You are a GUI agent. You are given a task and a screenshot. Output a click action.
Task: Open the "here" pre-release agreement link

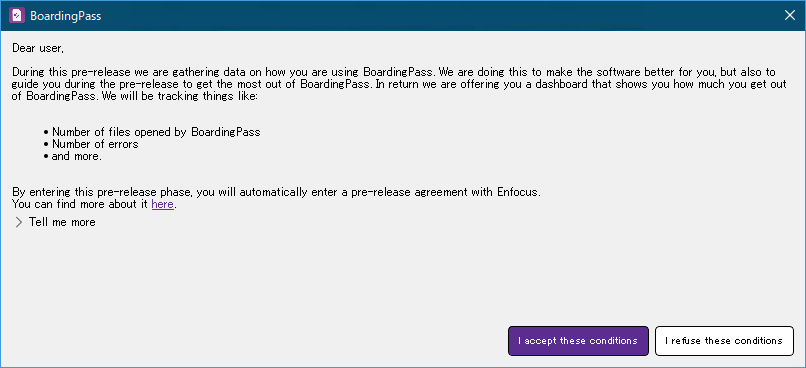[162, 205]
